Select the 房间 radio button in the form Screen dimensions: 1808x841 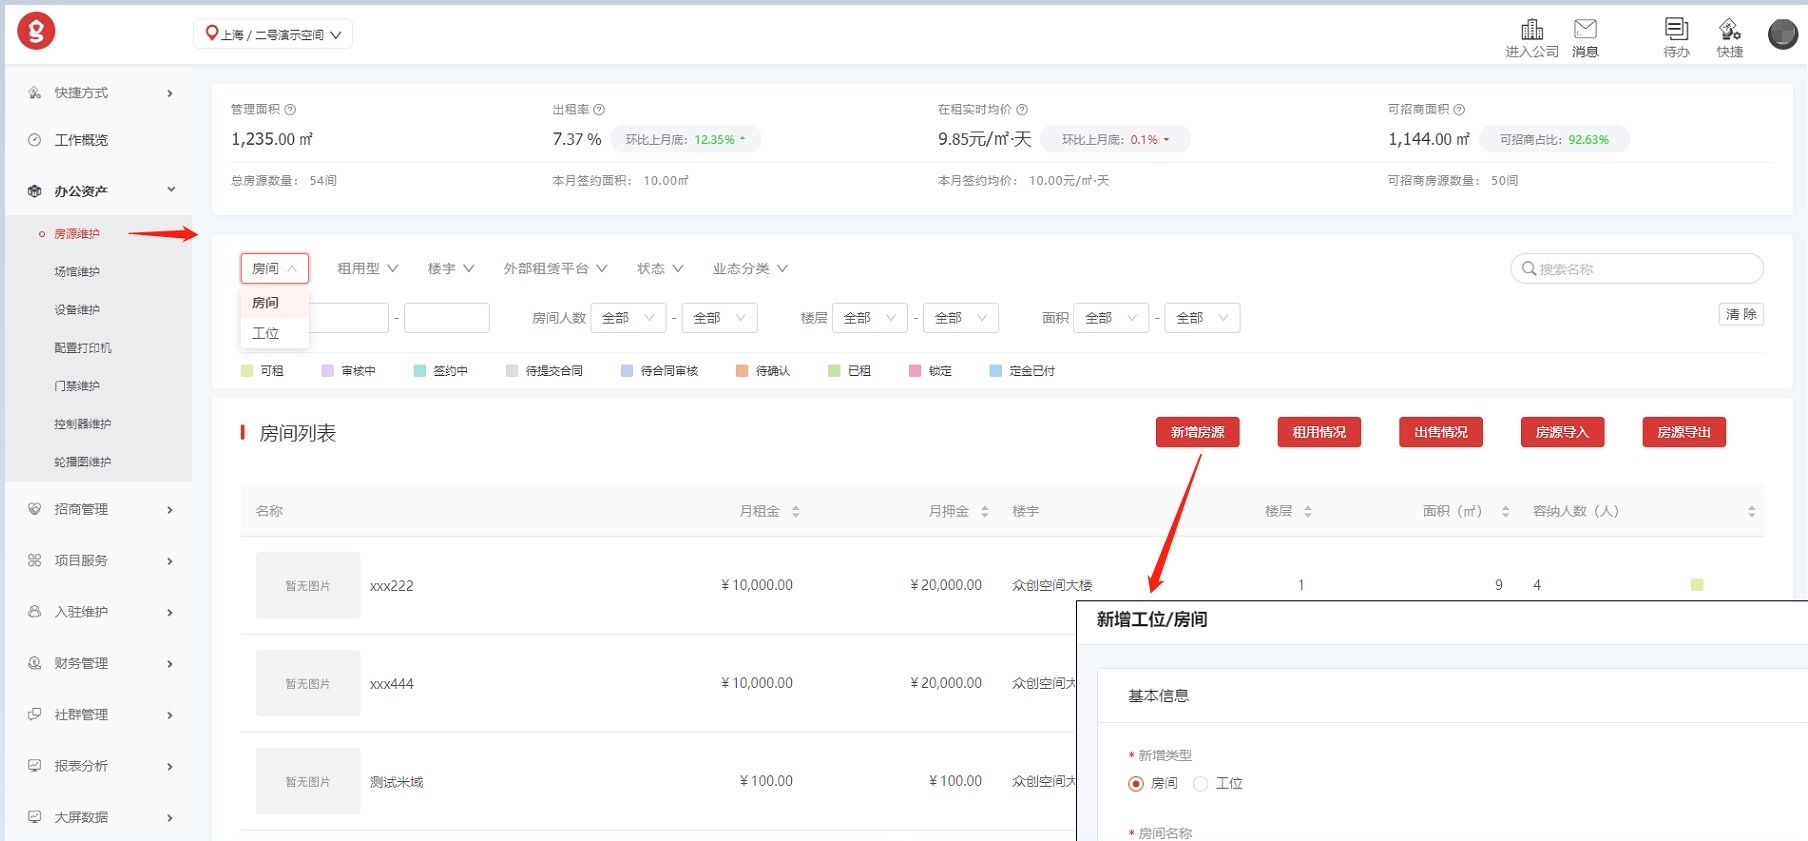click(1136, 784)
